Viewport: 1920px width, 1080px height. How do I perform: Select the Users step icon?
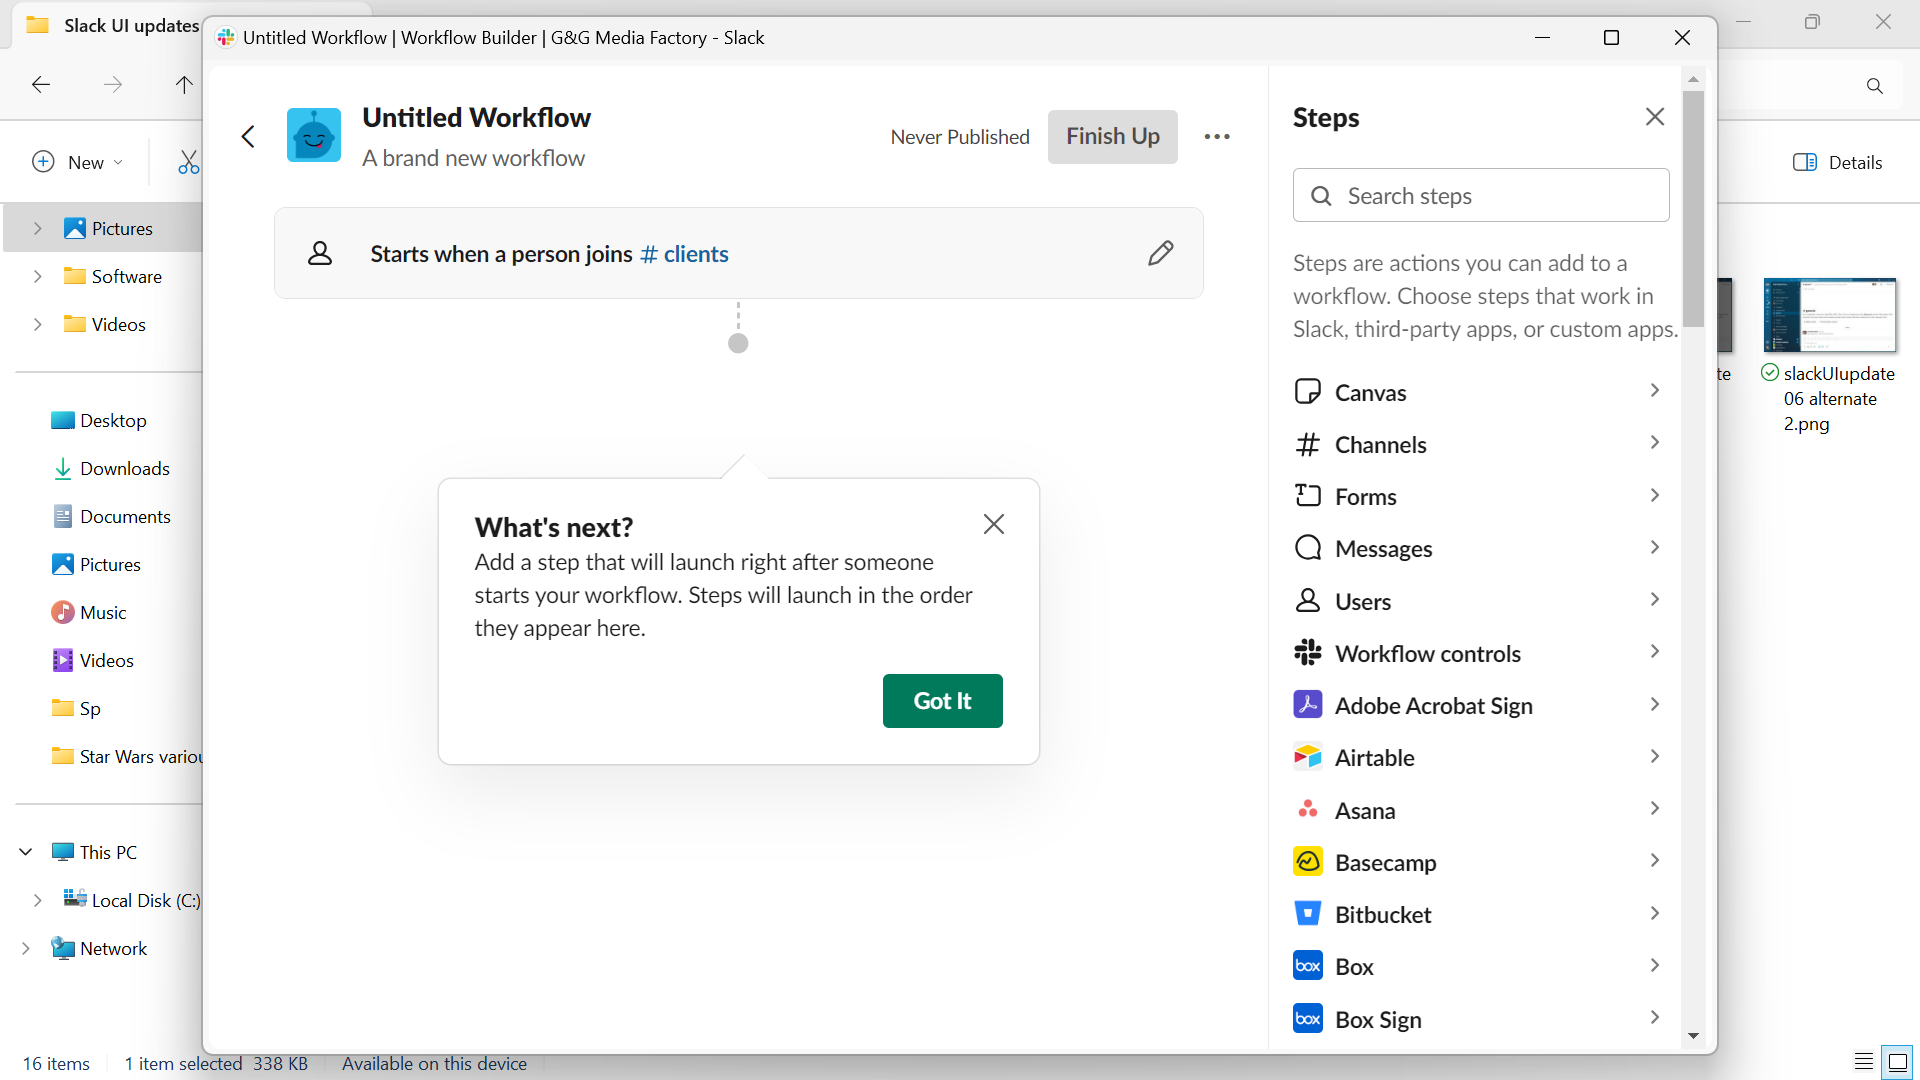(1308, 600)
